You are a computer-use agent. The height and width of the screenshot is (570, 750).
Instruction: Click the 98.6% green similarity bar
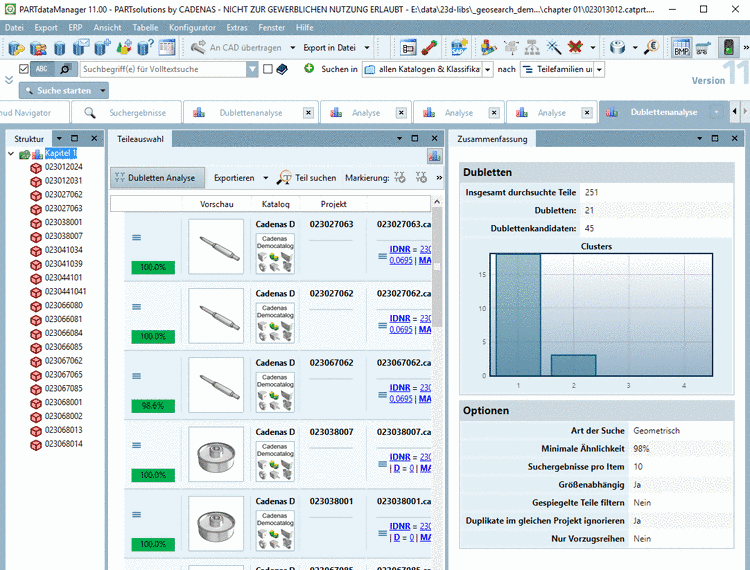pyautogui.click(x=153, y=406)
